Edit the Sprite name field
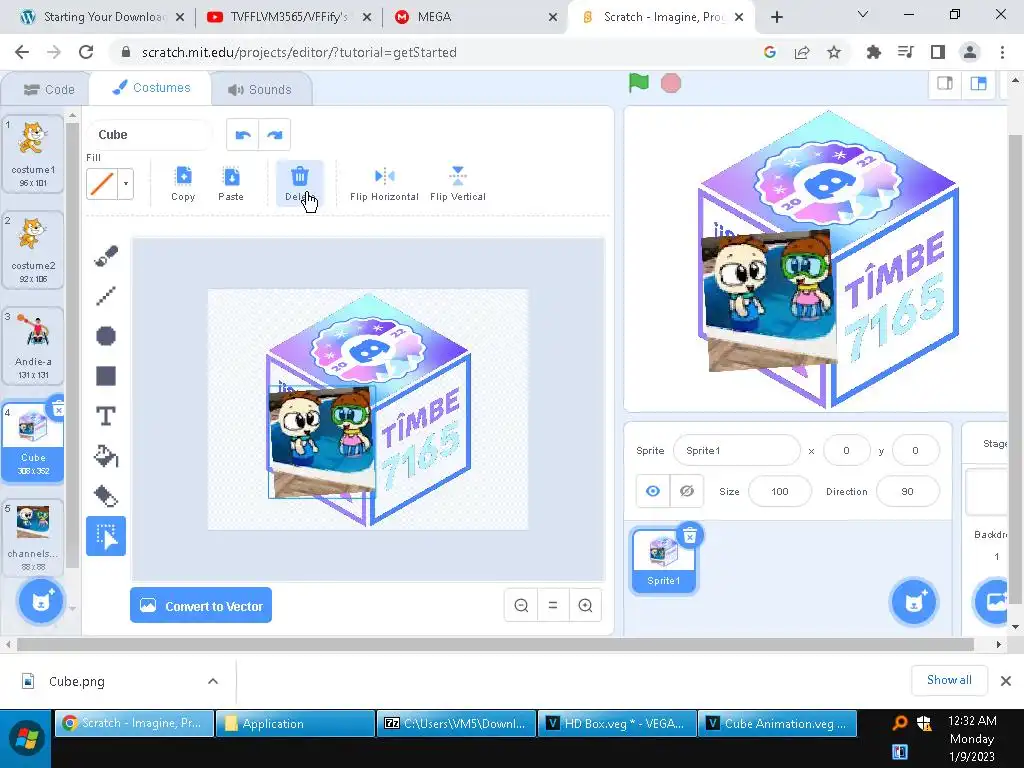Viewport: 1024px width, 768px height. pos(737,451)
